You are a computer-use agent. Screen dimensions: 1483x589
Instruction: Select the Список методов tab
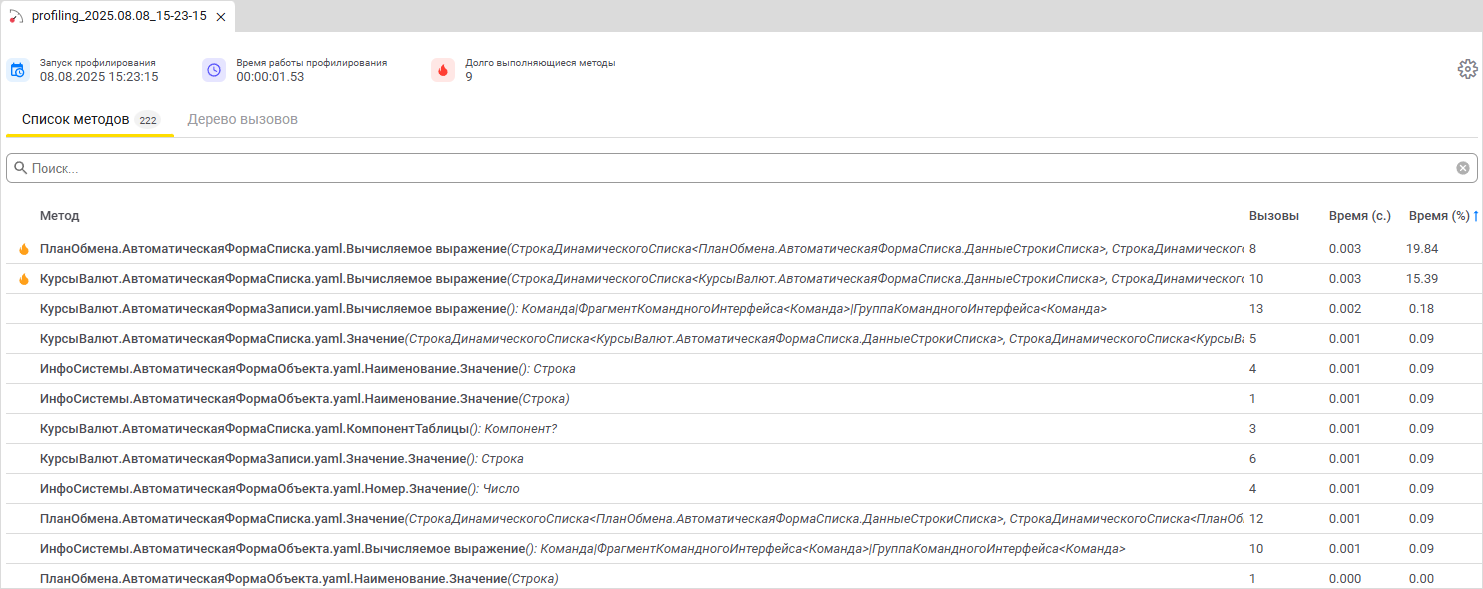76,119
